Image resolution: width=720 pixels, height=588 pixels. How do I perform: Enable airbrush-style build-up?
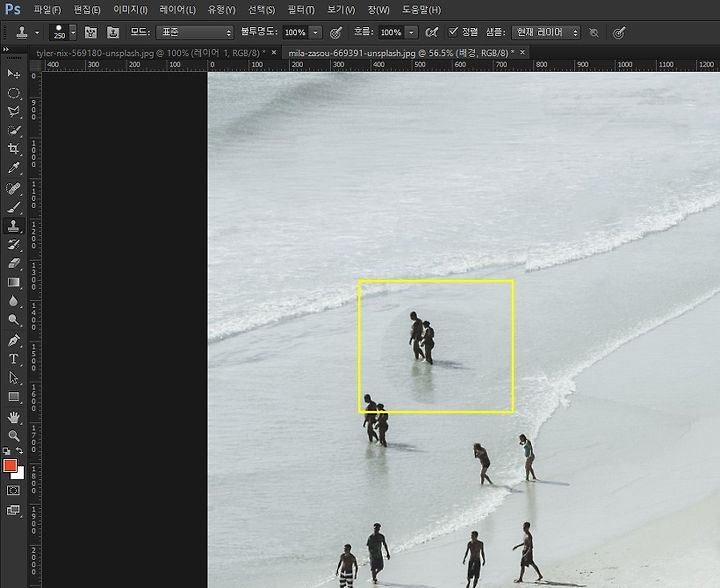click(x=431, y=32)
